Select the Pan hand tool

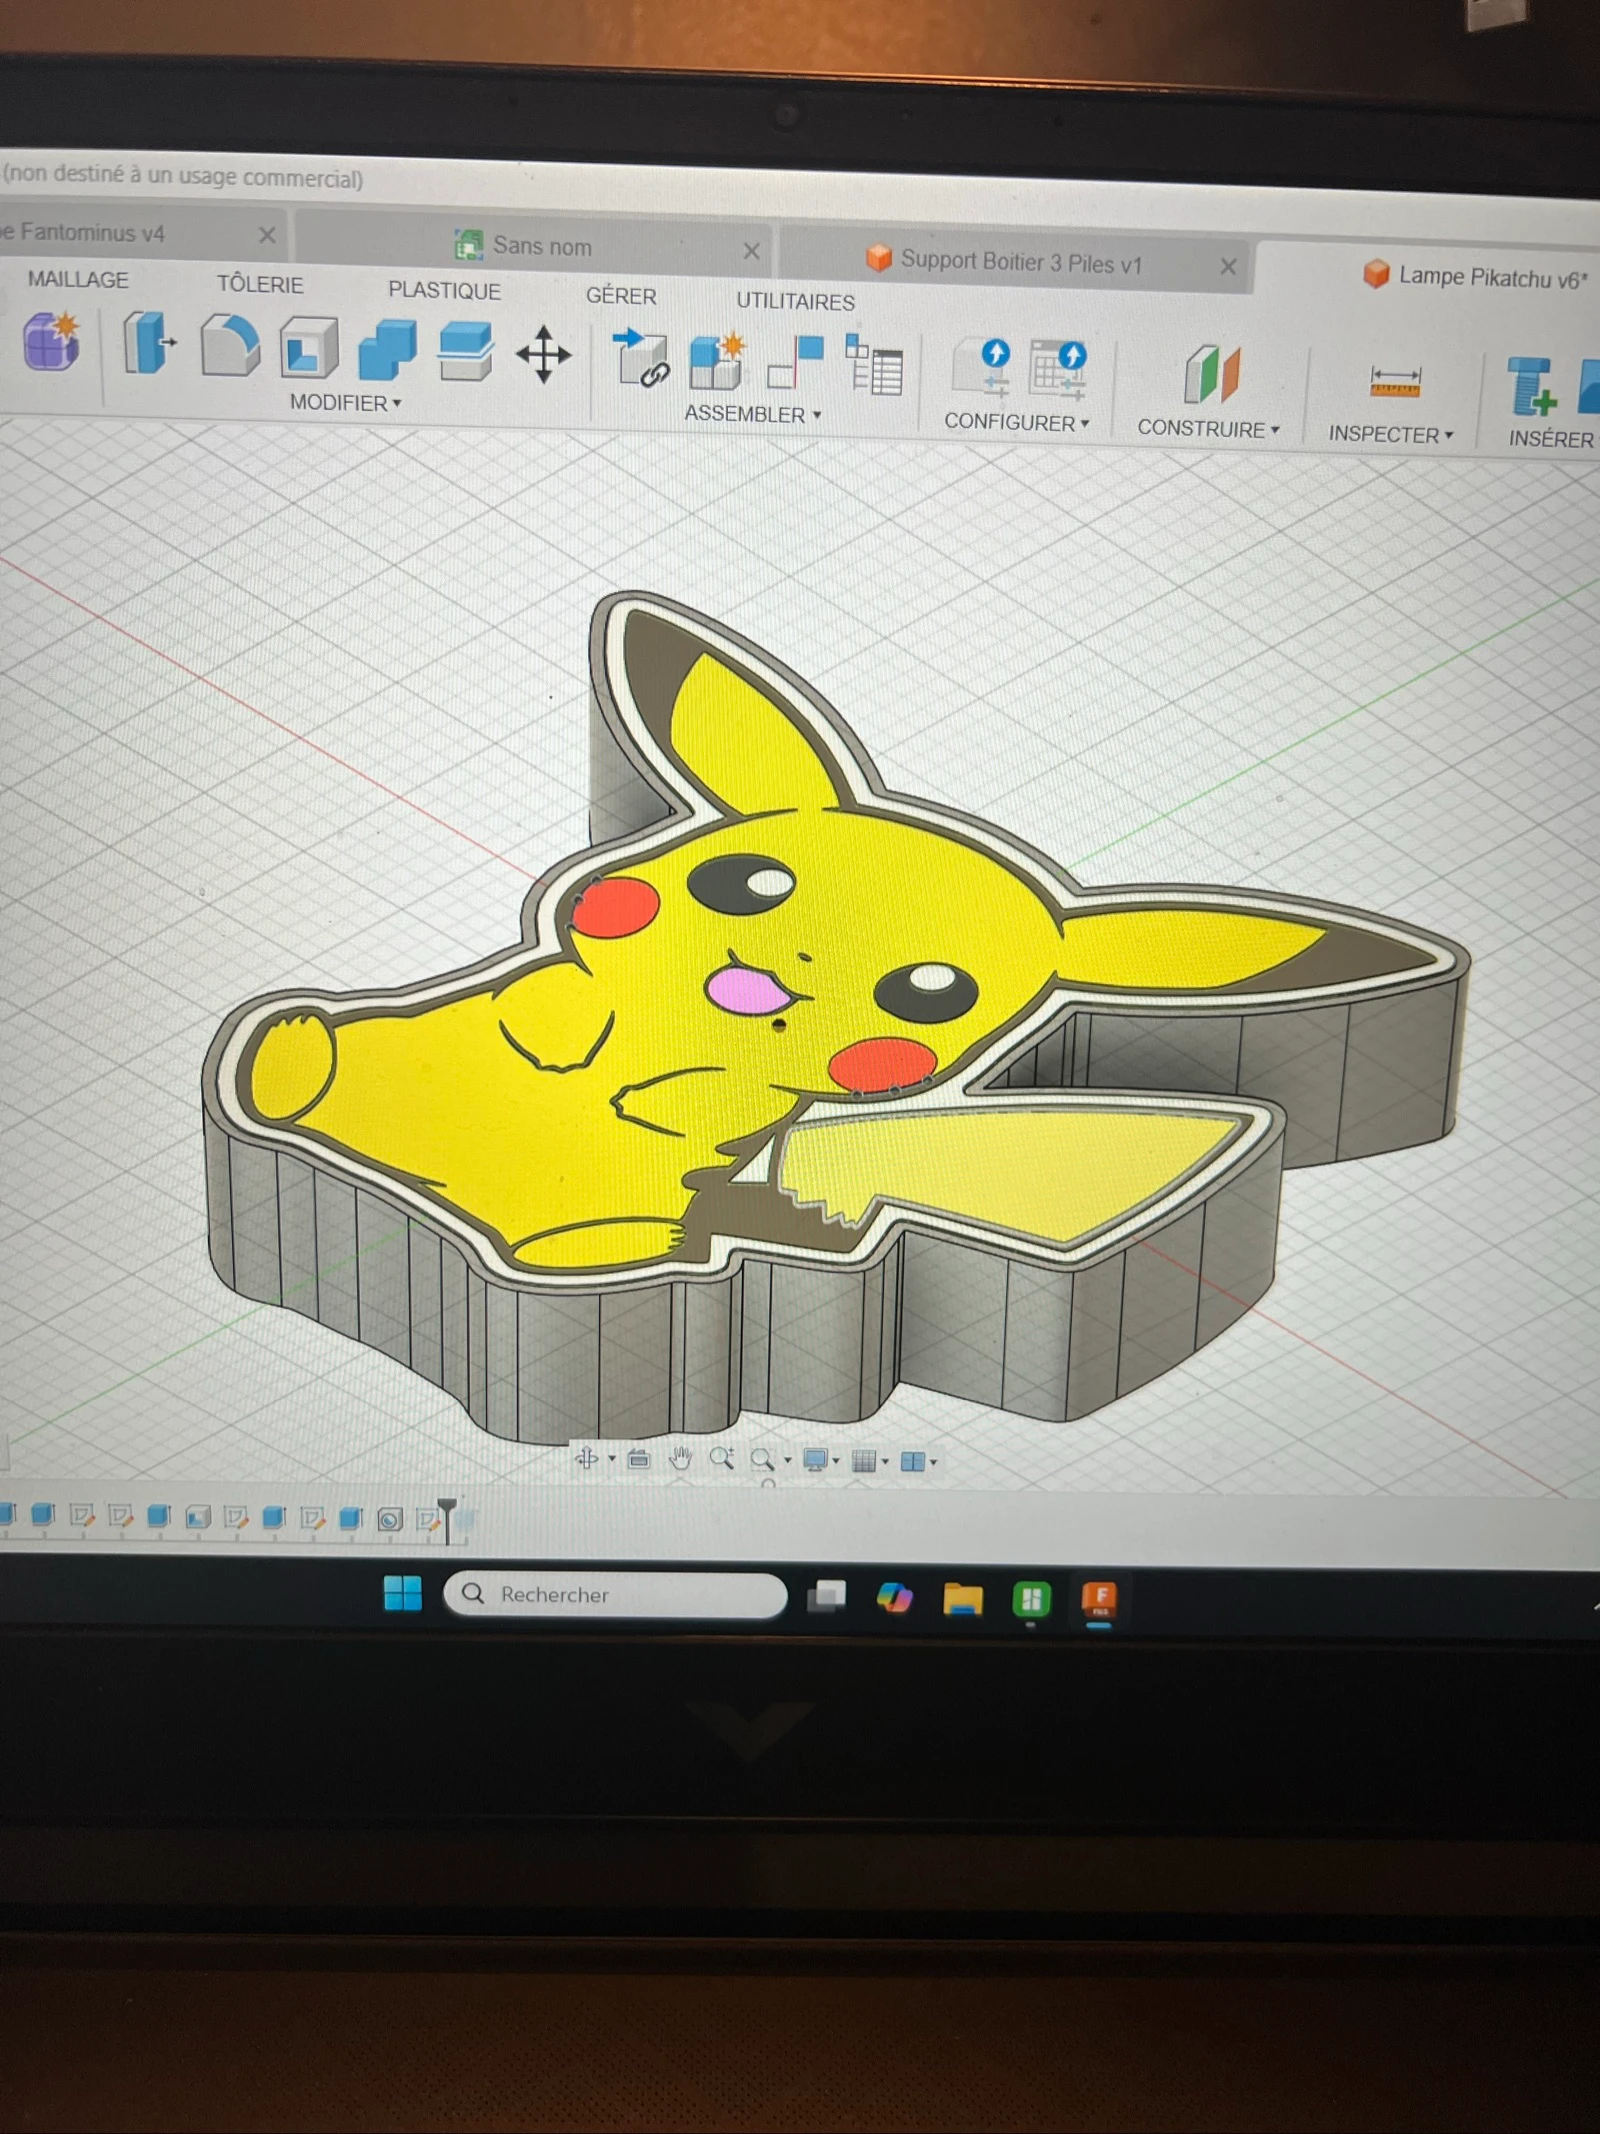point(680,1459)
